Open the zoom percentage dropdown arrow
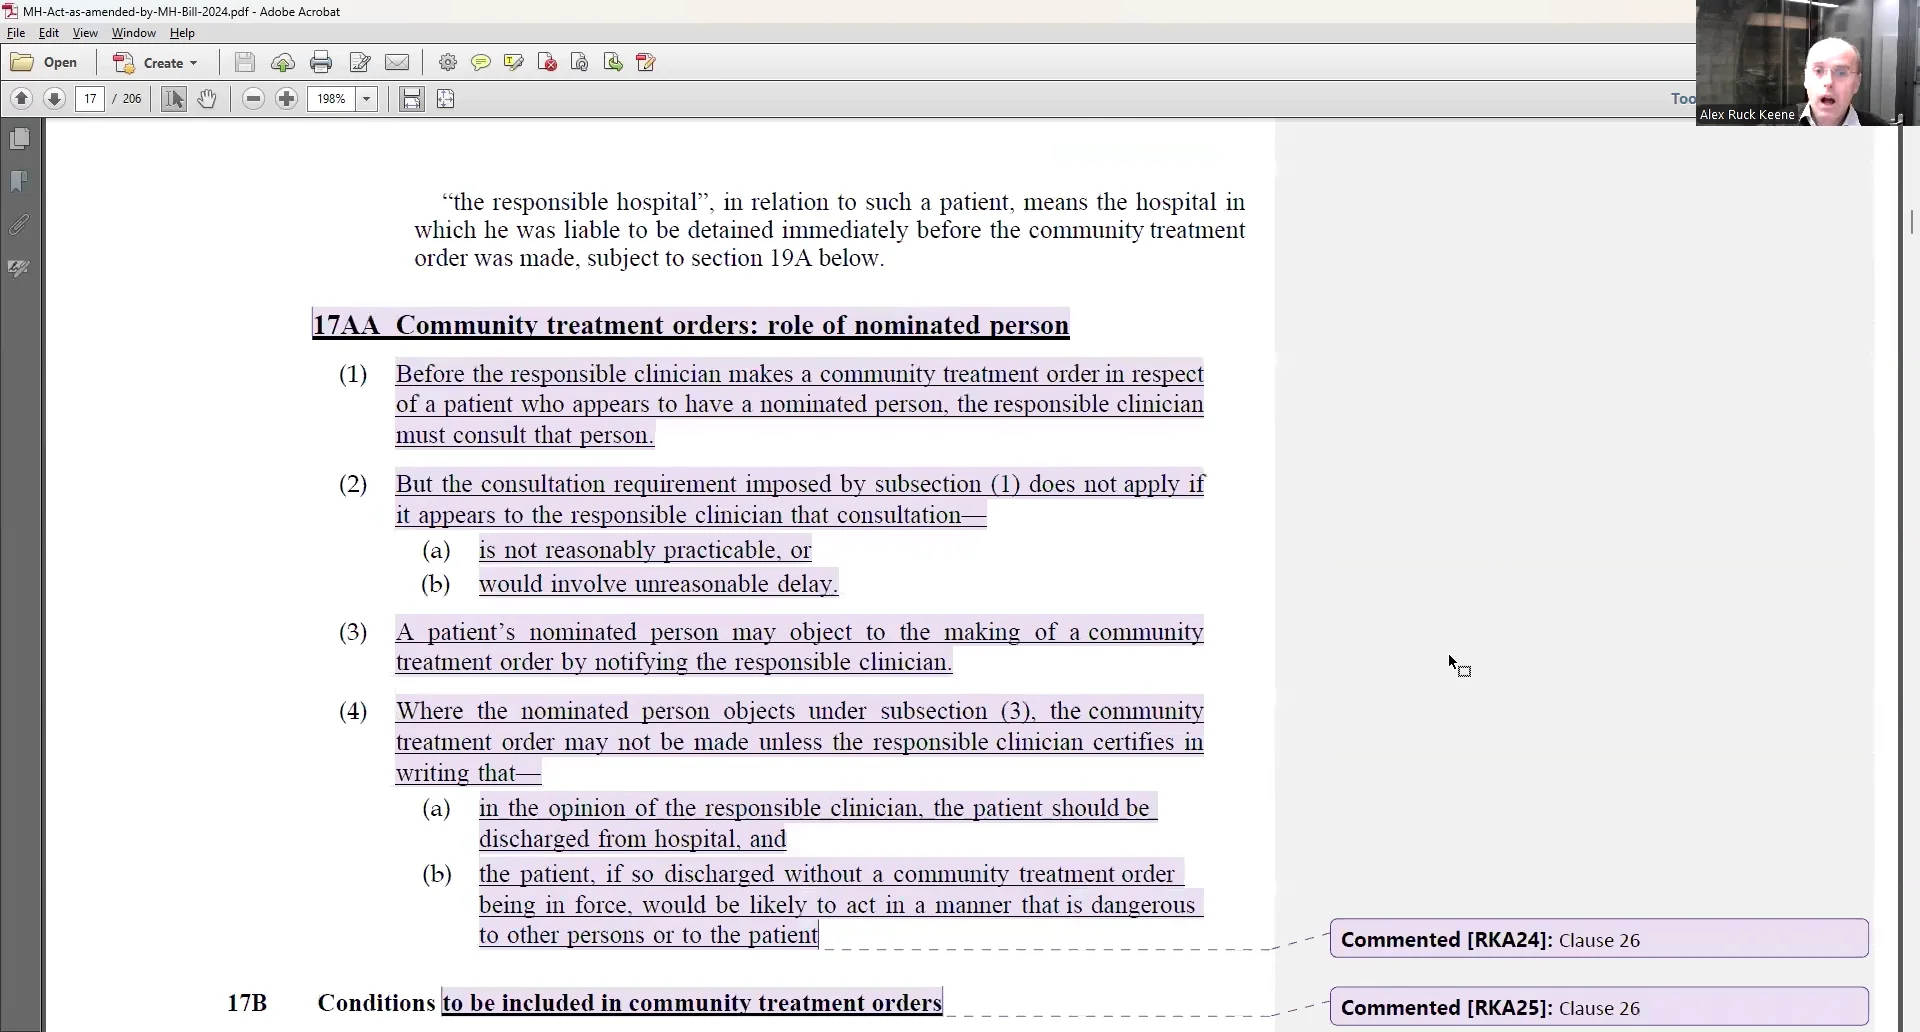Viewport: 1920px width, 1032px height. pos(367,99)
